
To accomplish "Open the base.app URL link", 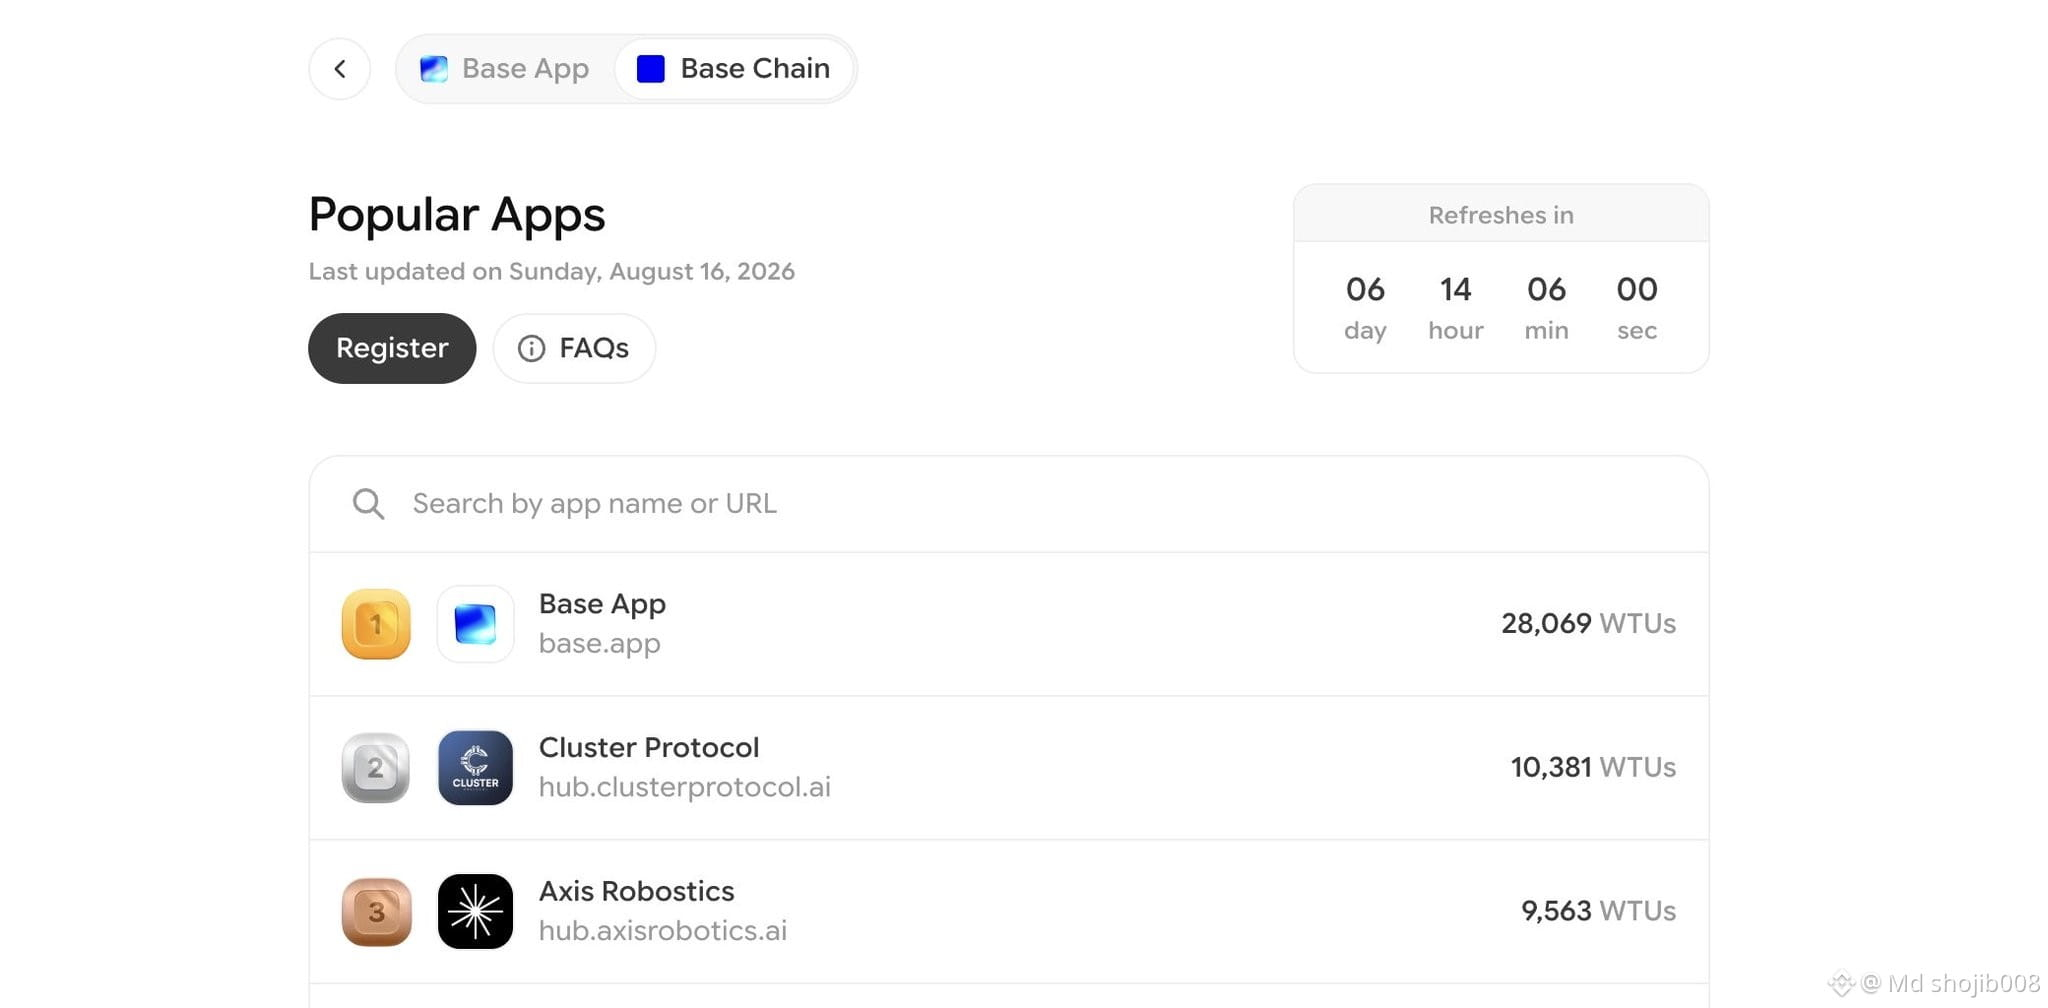I will pyautogui.click(x=600, y=644).
